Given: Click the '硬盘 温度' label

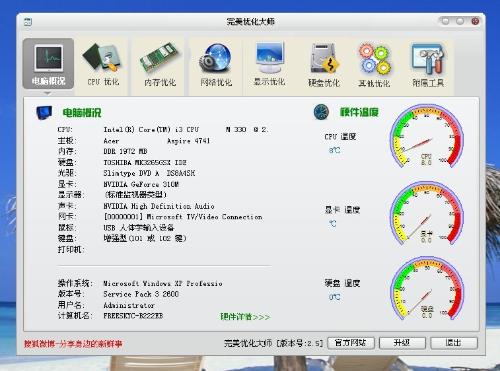Looking at the screenshot, I should coord(342,283).
